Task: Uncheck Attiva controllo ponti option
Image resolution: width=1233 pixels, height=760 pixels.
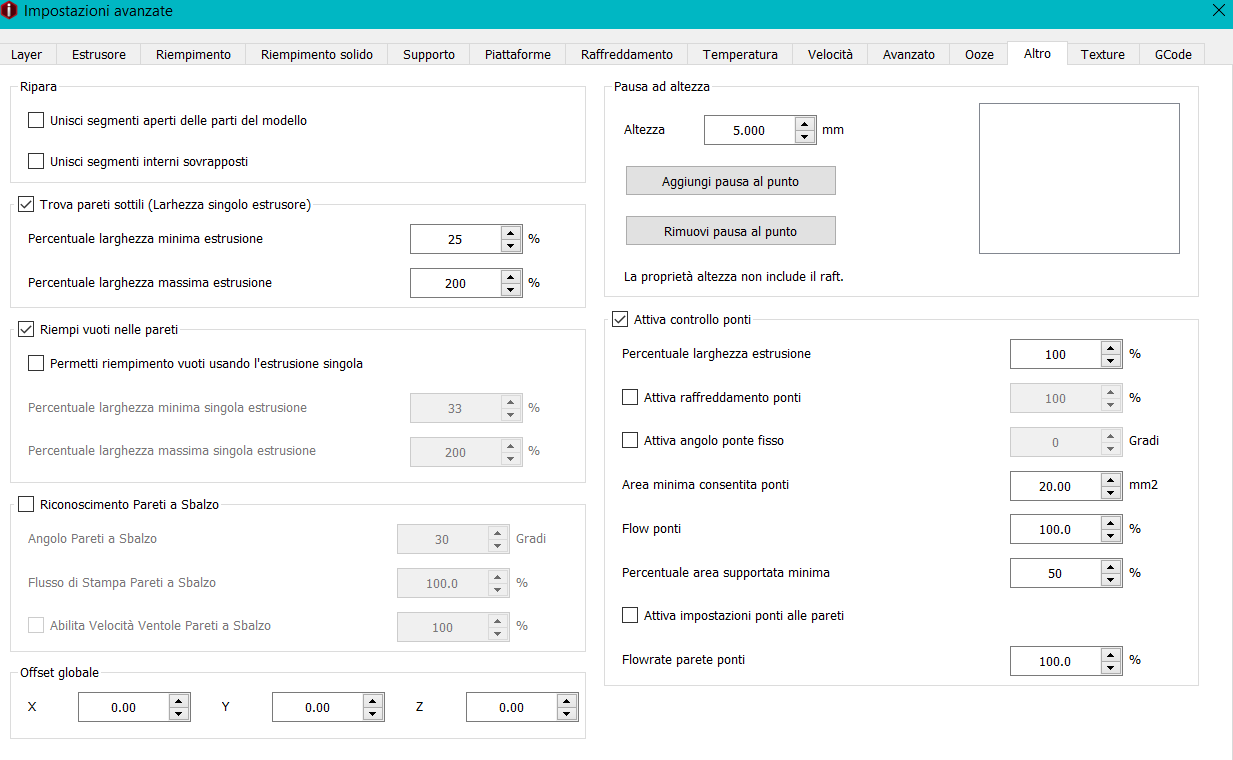Action: click(x=620, y=320)
